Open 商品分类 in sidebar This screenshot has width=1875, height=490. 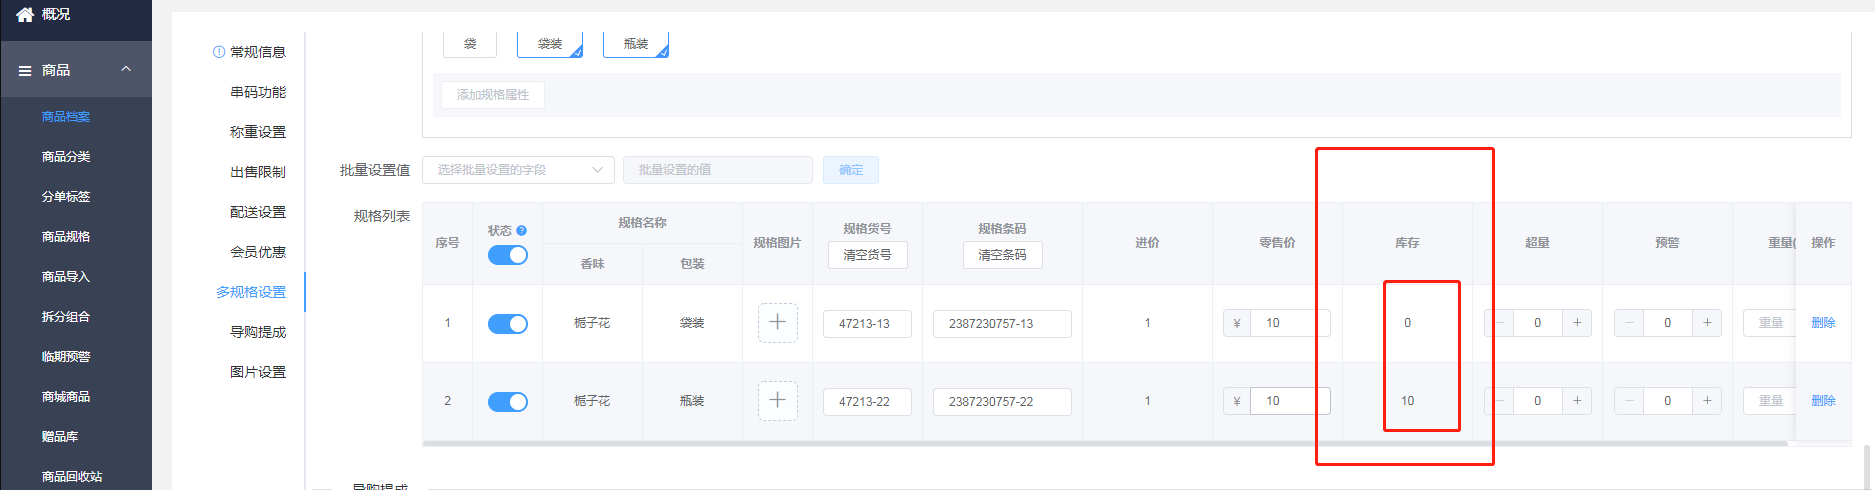[x=66, y=157]
